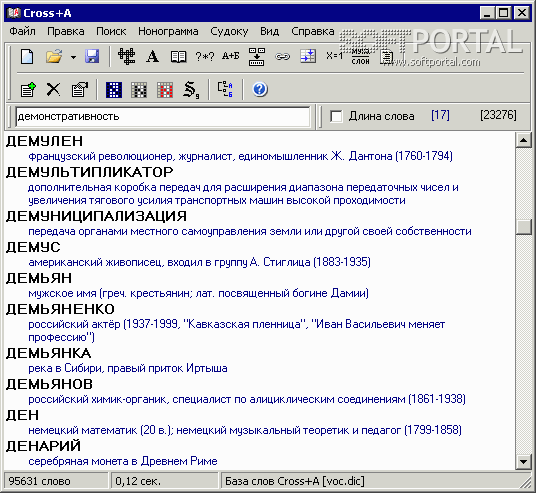Click the word search input field
This screenshot has height=493, width=536.
[163, 117]
